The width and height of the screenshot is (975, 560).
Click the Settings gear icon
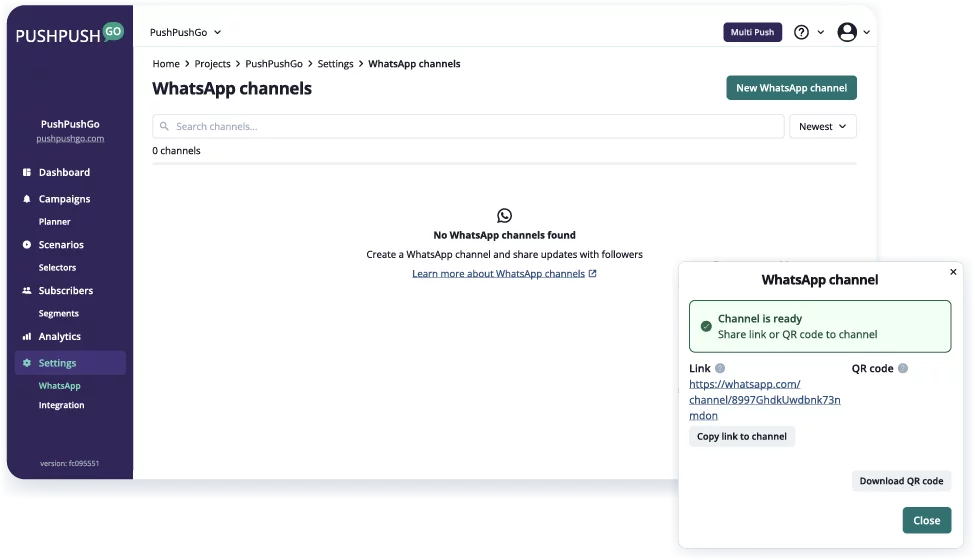click(27, 363)
